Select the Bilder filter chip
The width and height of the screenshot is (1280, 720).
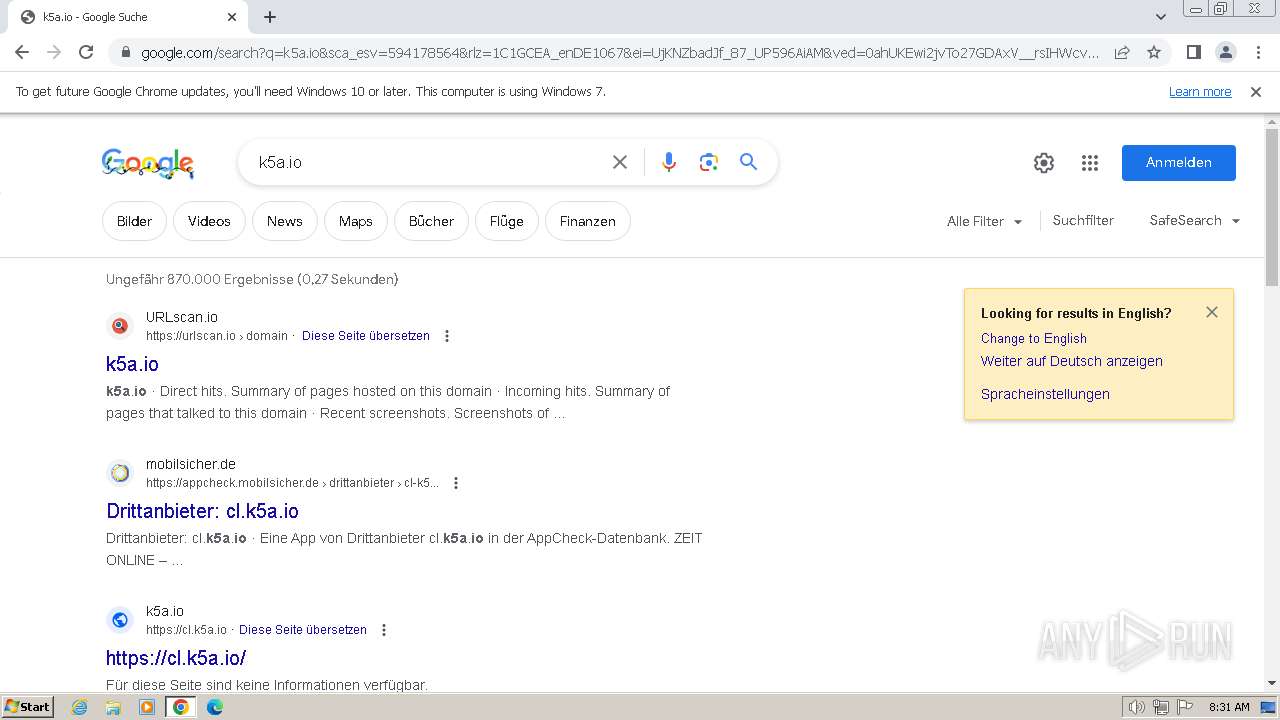(134, 221)
